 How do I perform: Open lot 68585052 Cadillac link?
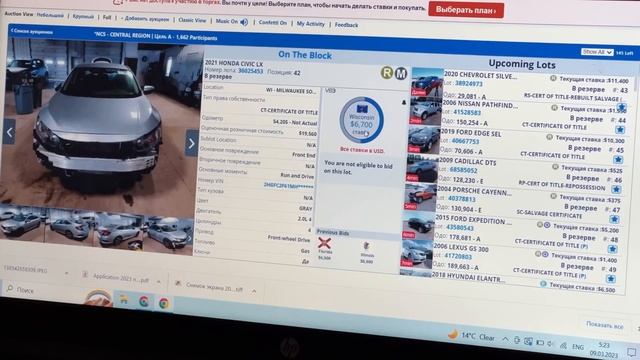pyautogui.click(x=463, y=170)
